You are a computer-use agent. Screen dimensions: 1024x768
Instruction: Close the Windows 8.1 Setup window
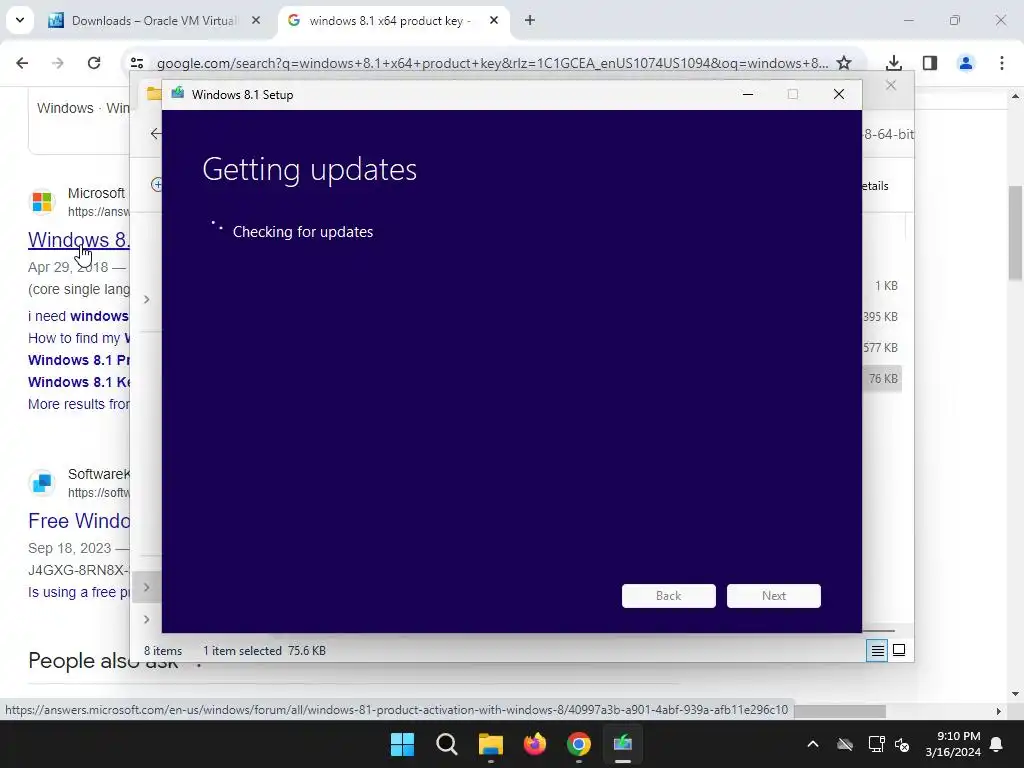click(839, 94)
